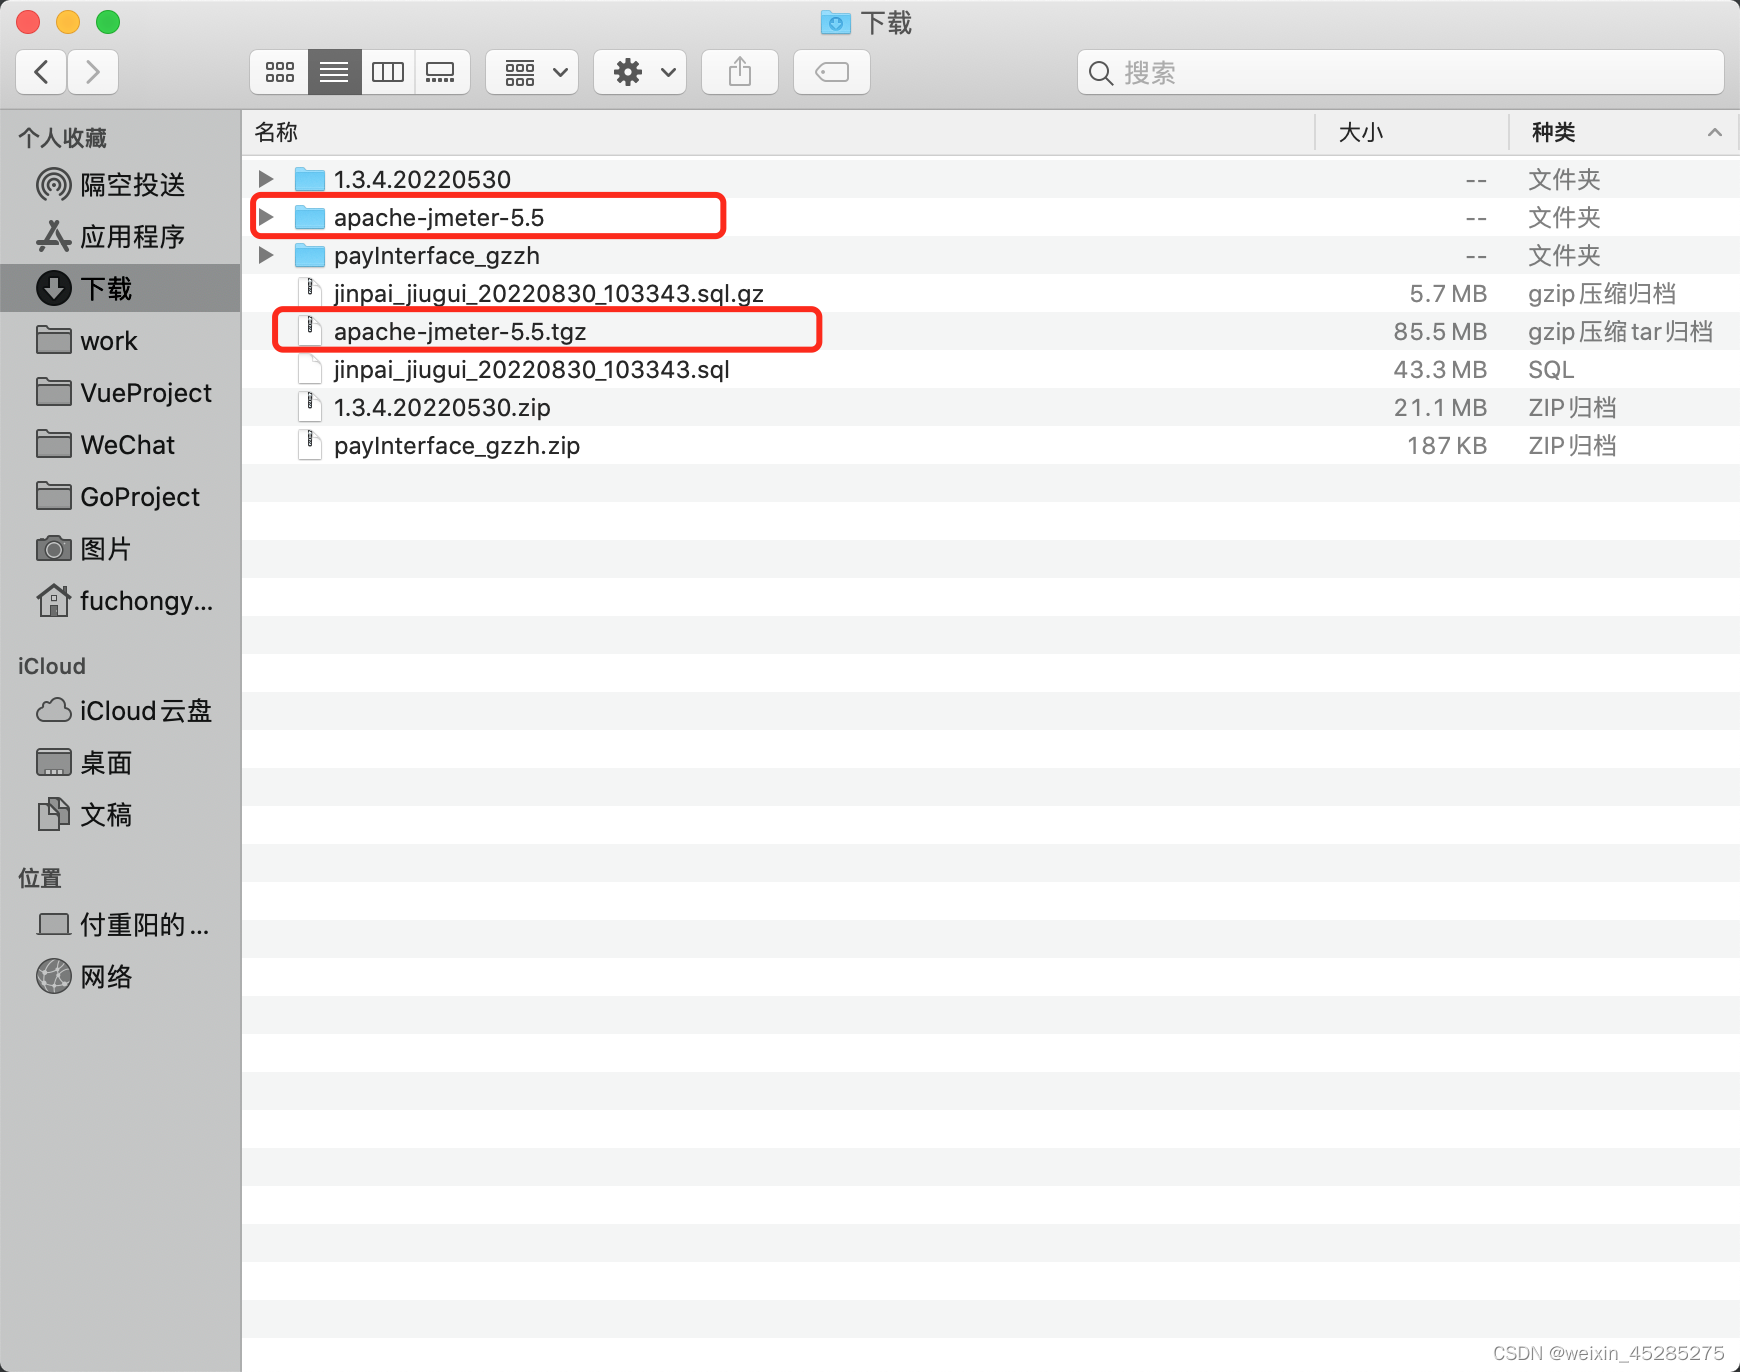1740x1372 pixels.
Task: Select Downloads (下载) in the sidebar
Action: 120,289
